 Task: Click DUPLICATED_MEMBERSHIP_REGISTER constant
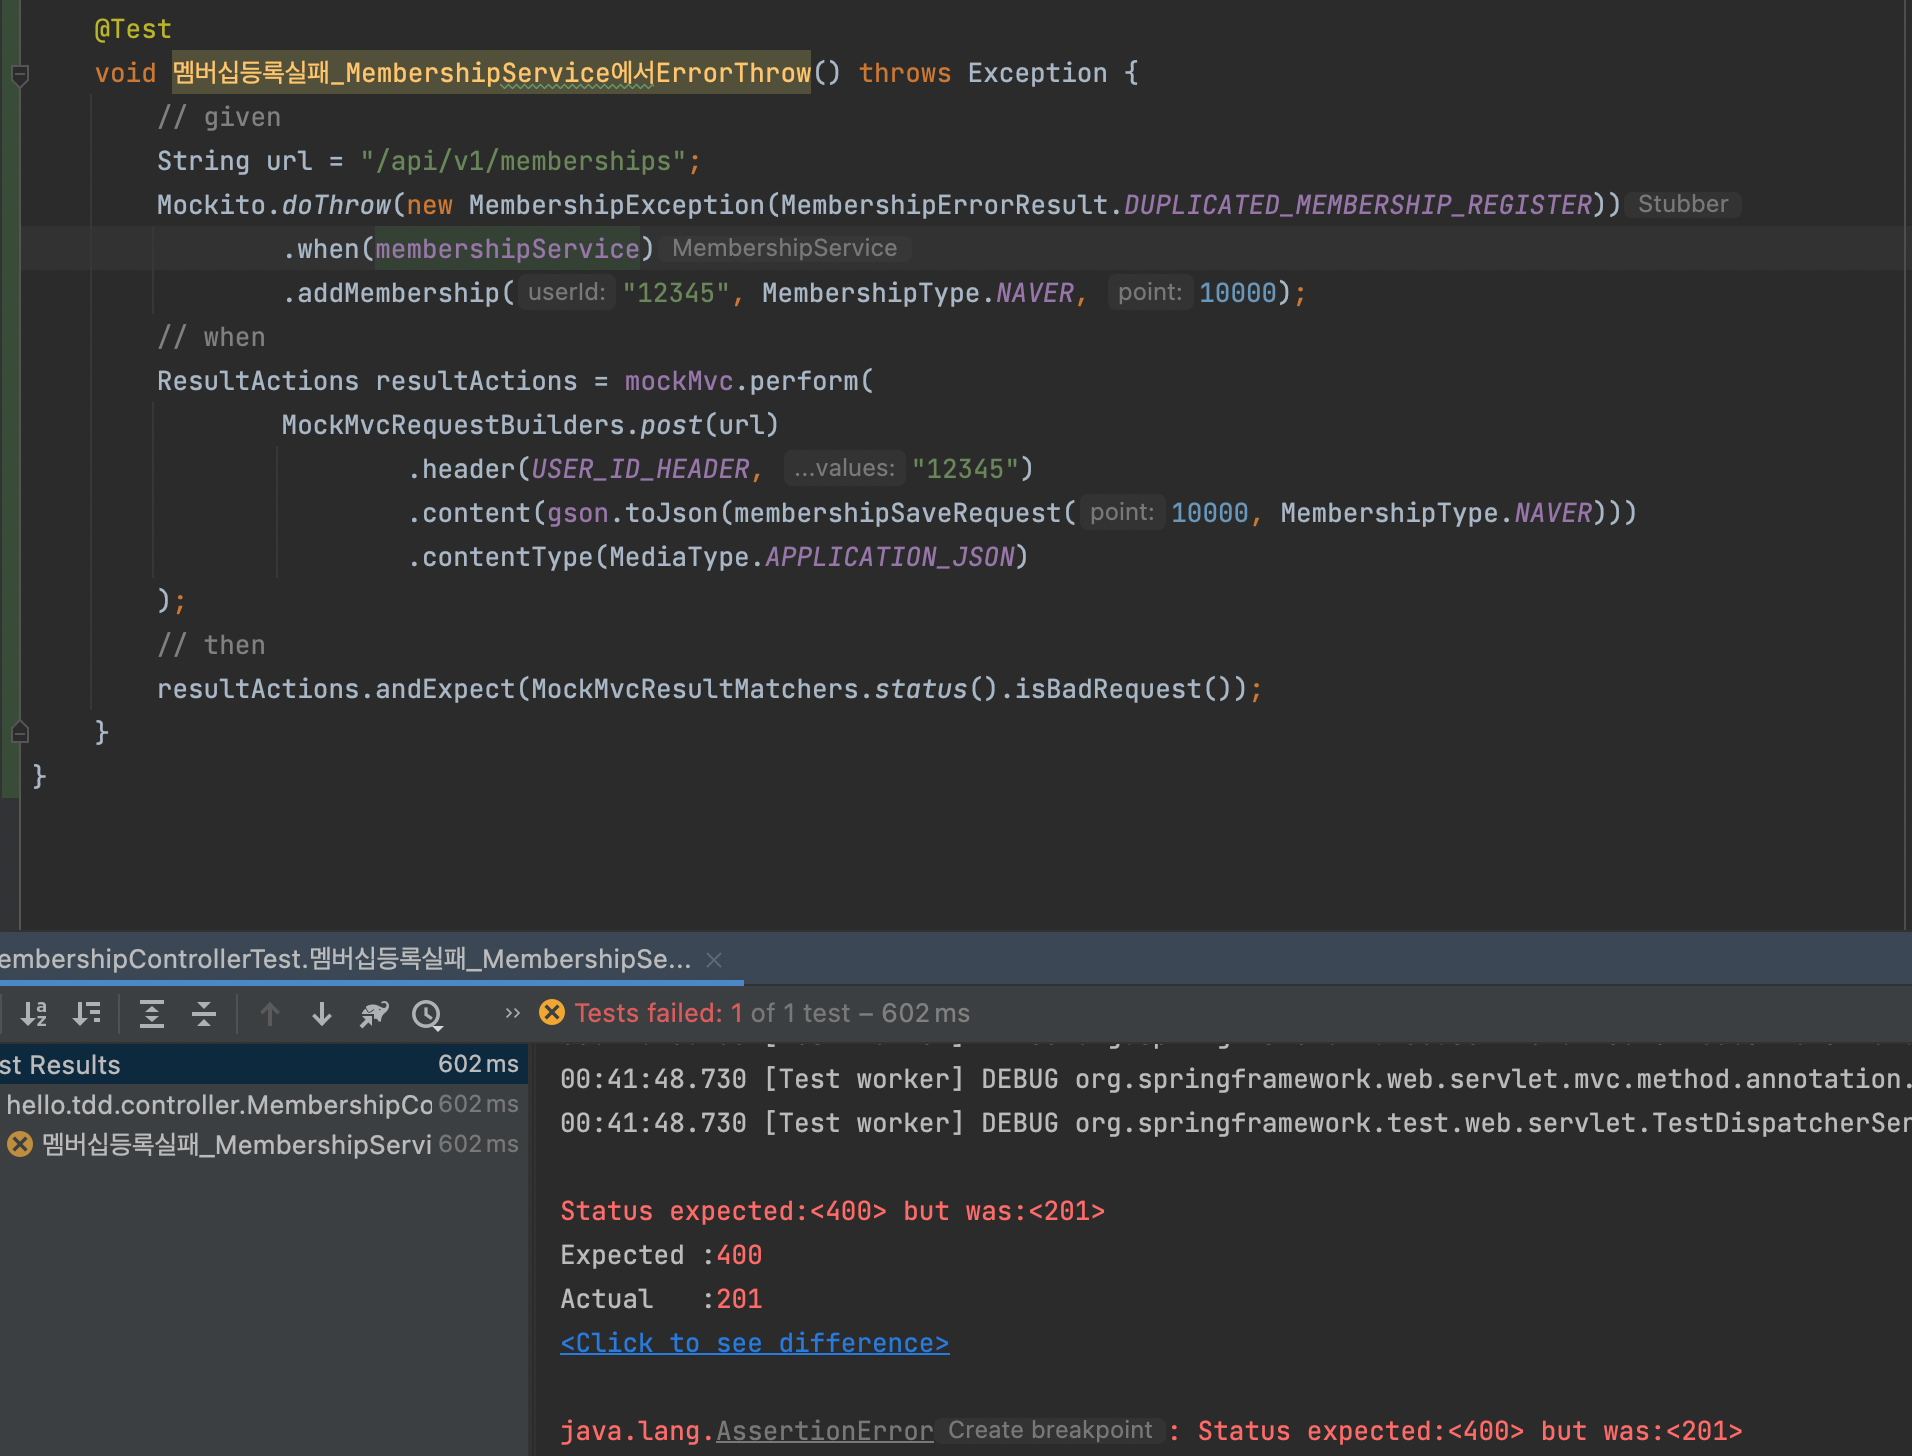(1358, 205)
